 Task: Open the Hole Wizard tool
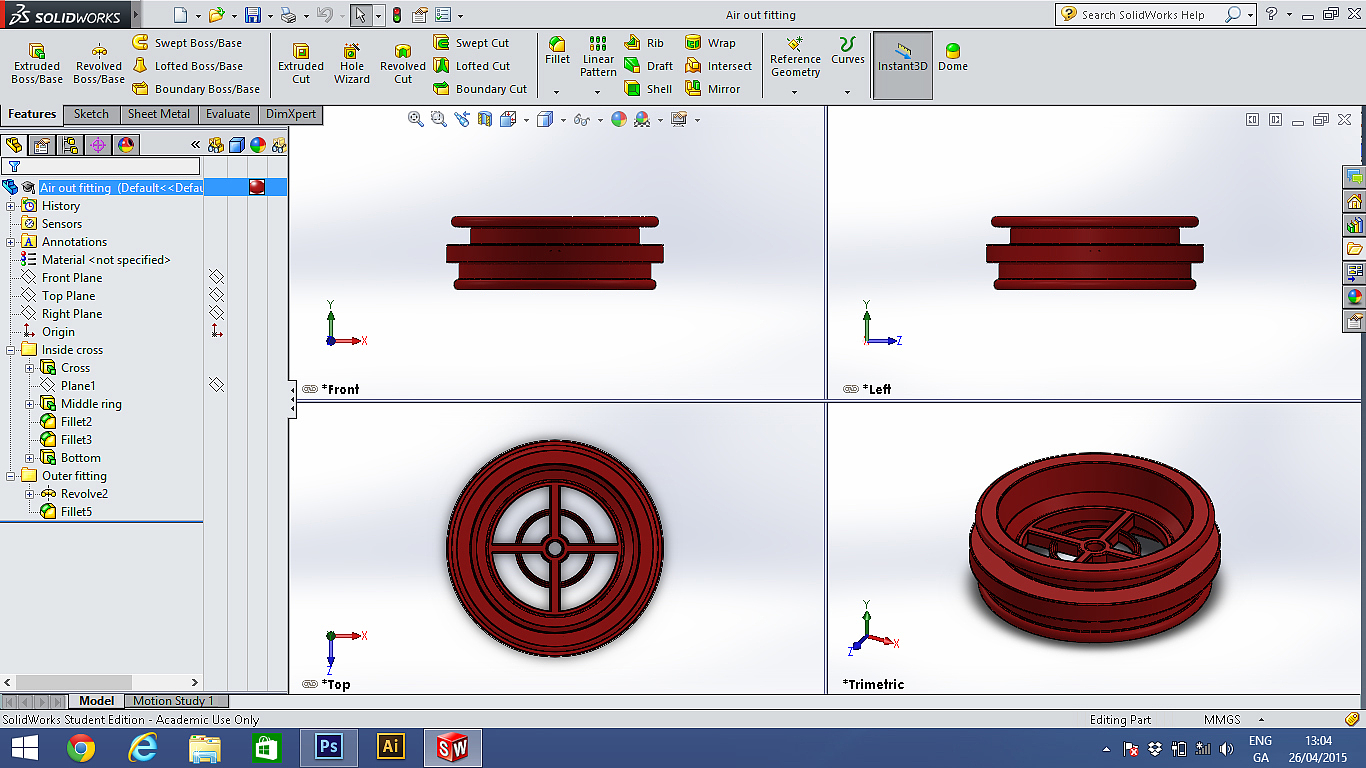352,63
